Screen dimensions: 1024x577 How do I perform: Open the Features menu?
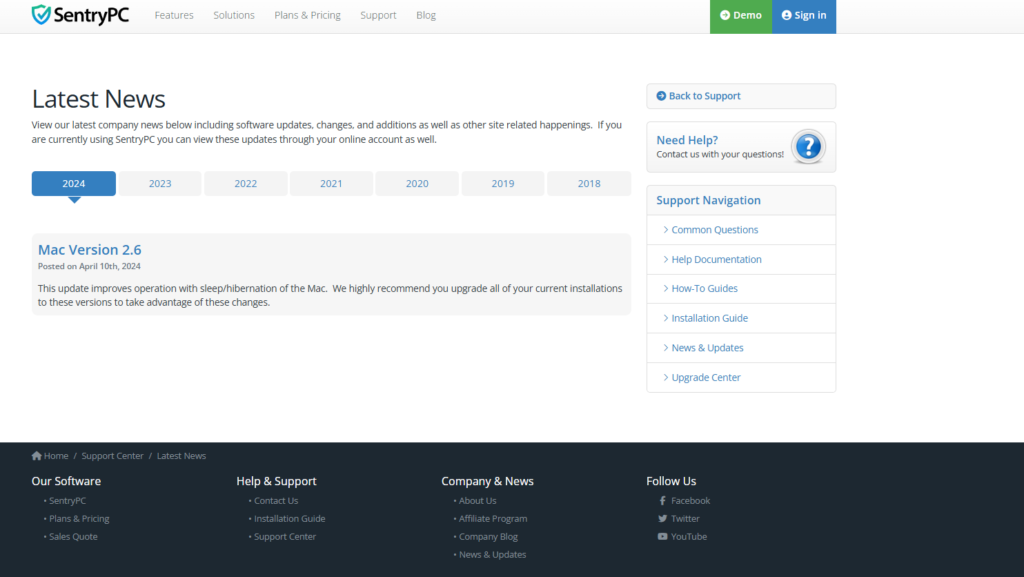pos(174,15)
